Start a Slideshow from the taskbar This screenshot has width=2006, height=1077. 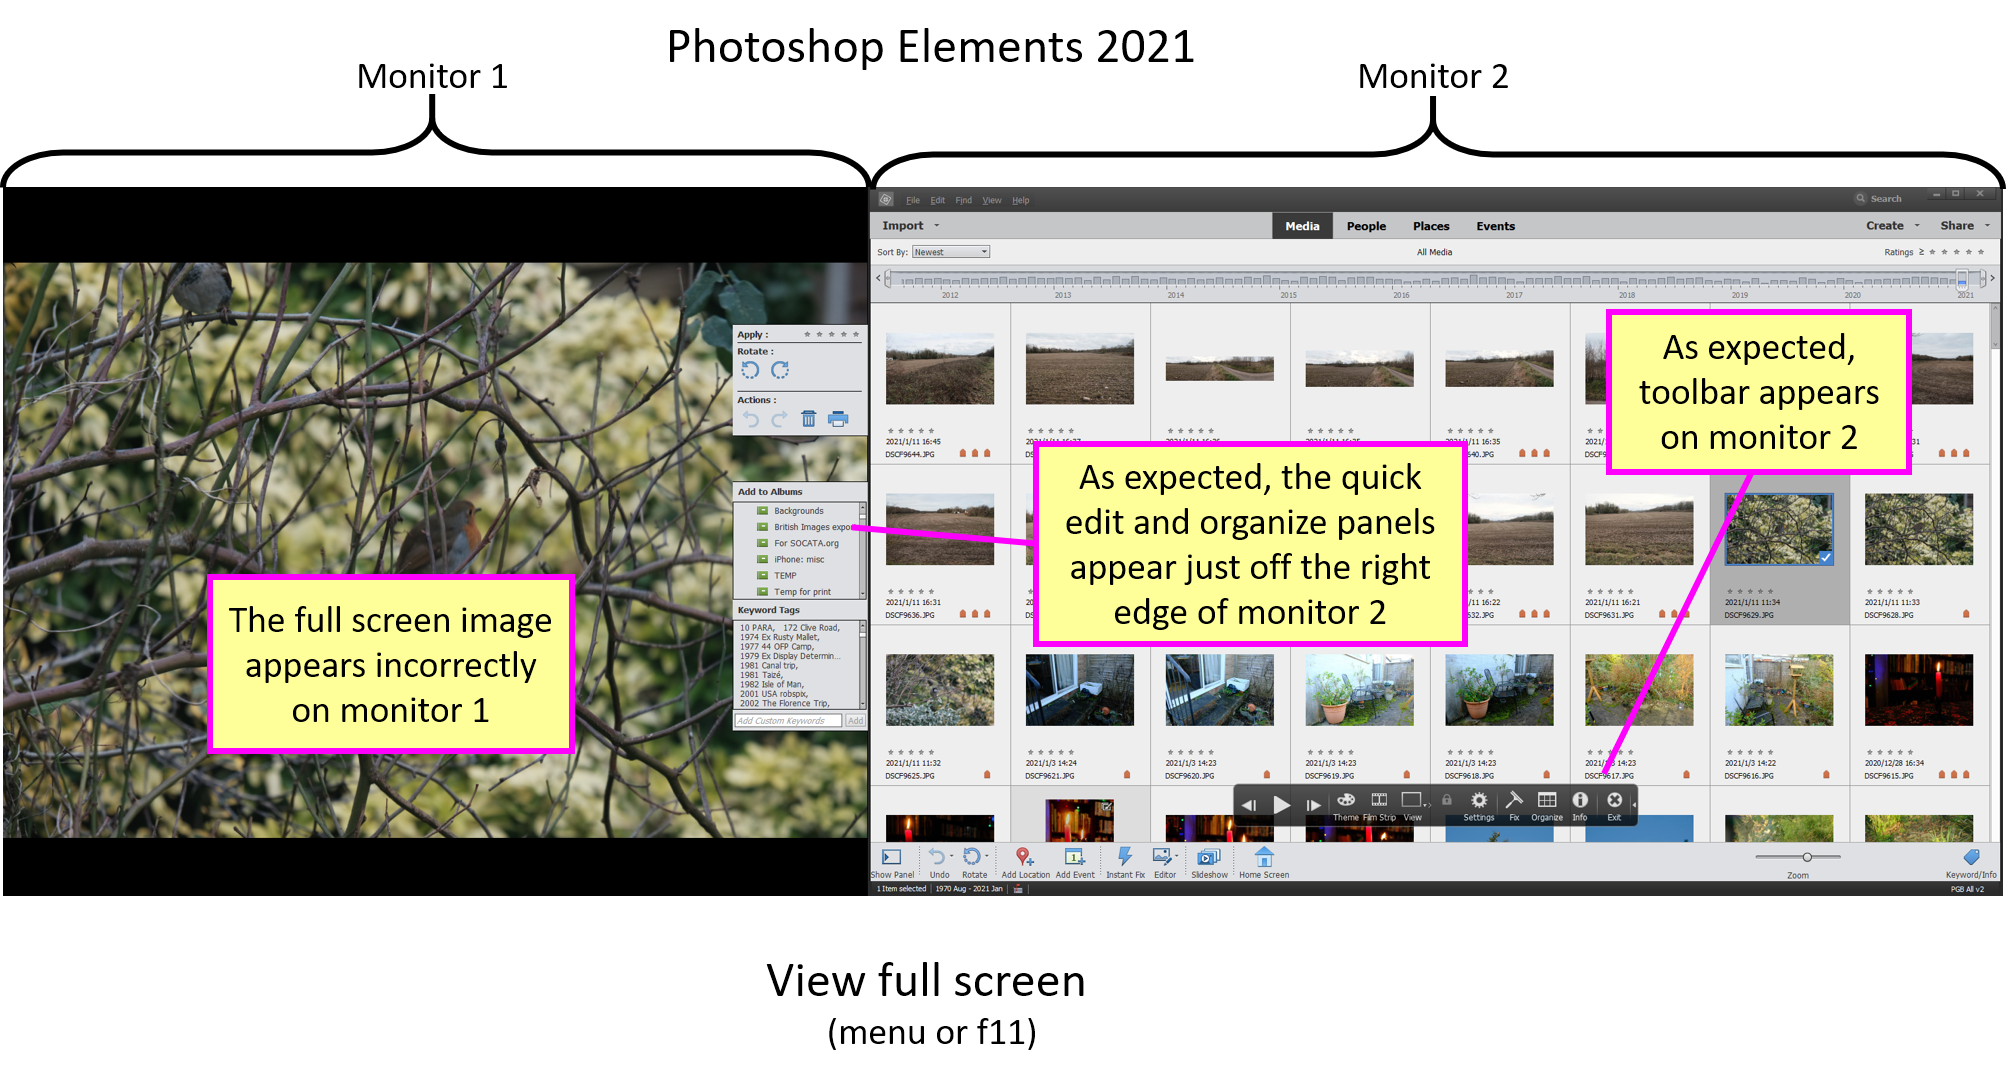pos(1209,857)
